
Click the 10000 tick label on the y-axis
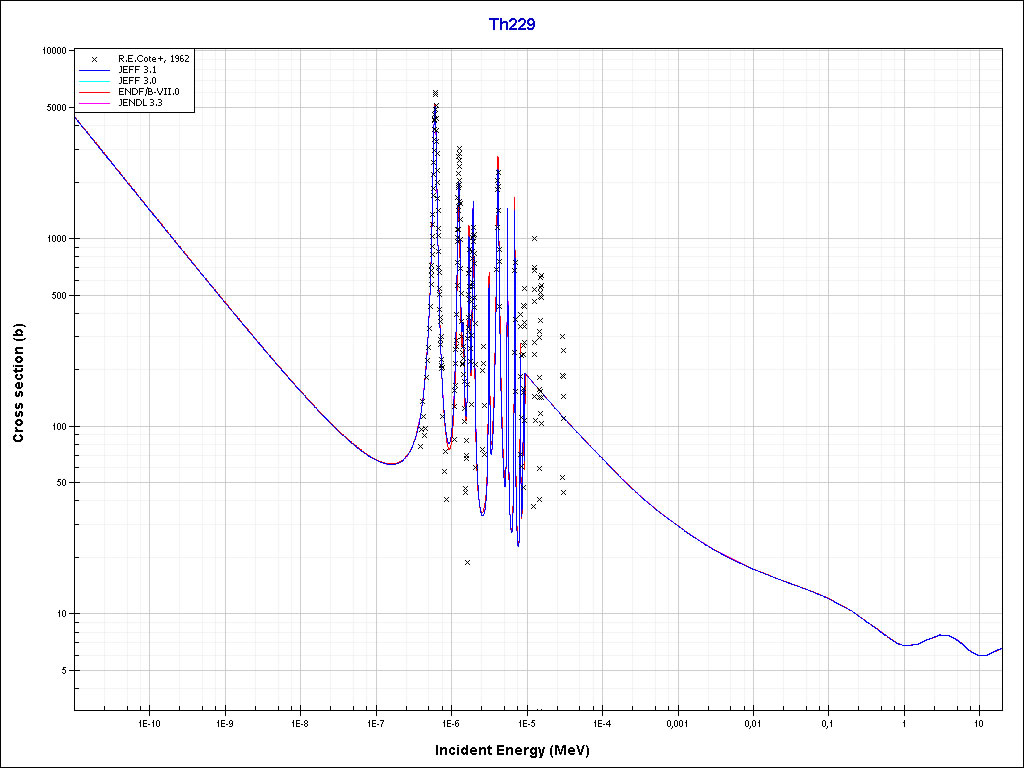[49, 51]
